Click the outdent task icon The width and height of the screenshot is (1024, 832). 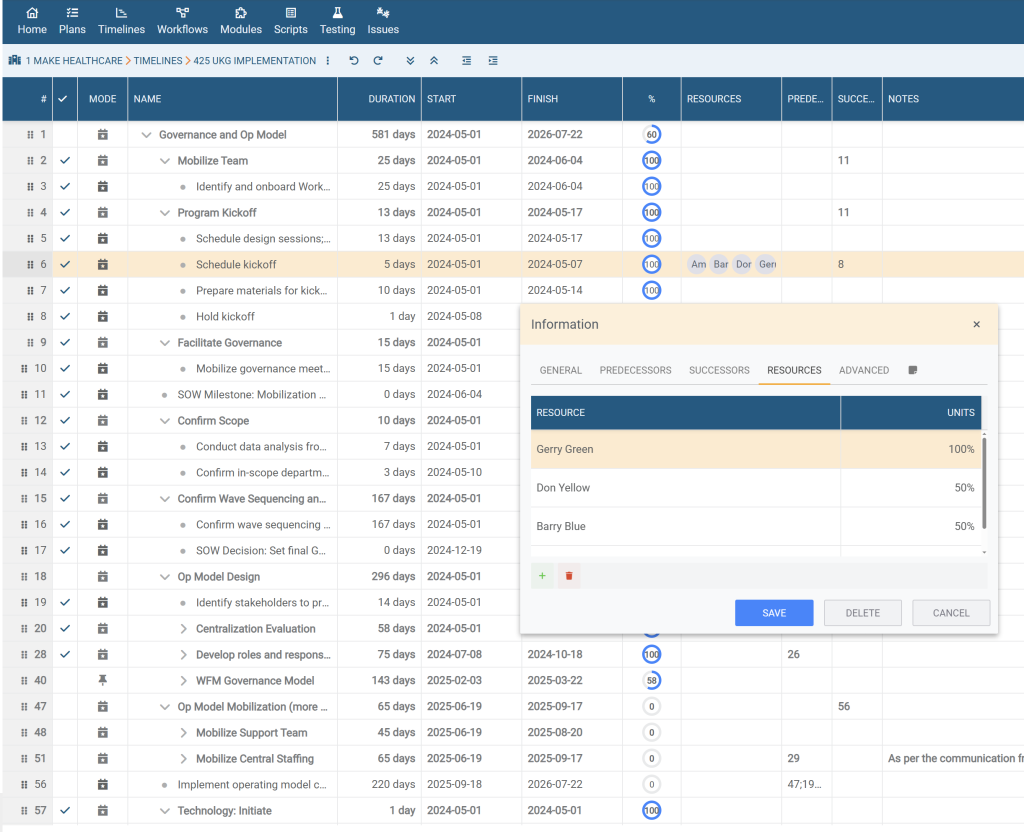click(x=467, y=61)
